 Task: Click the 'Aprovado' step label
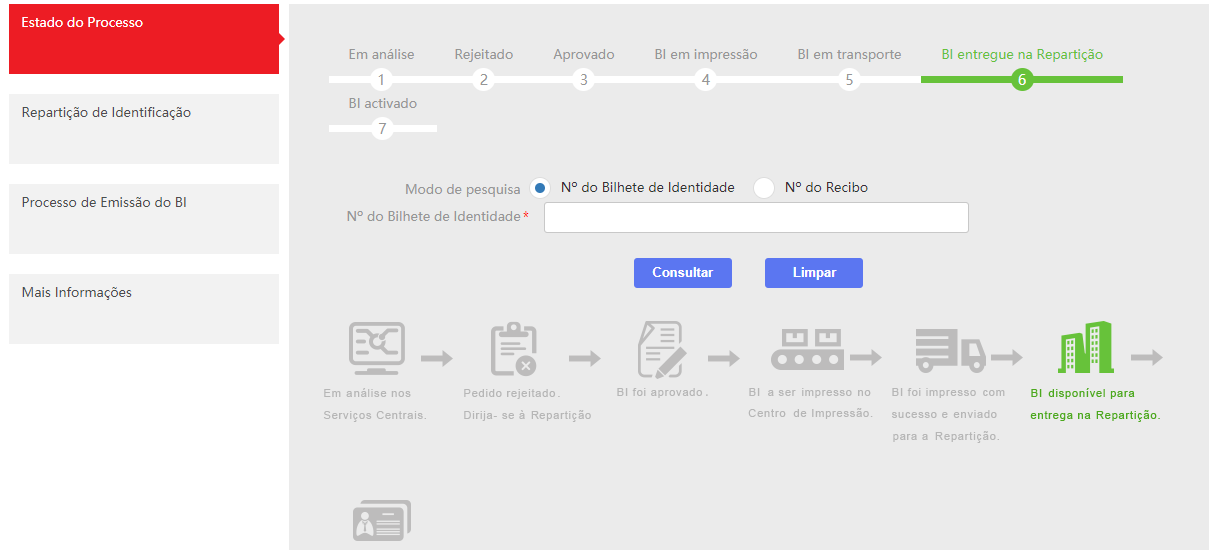pyautogui.click(x=584, y=55)
